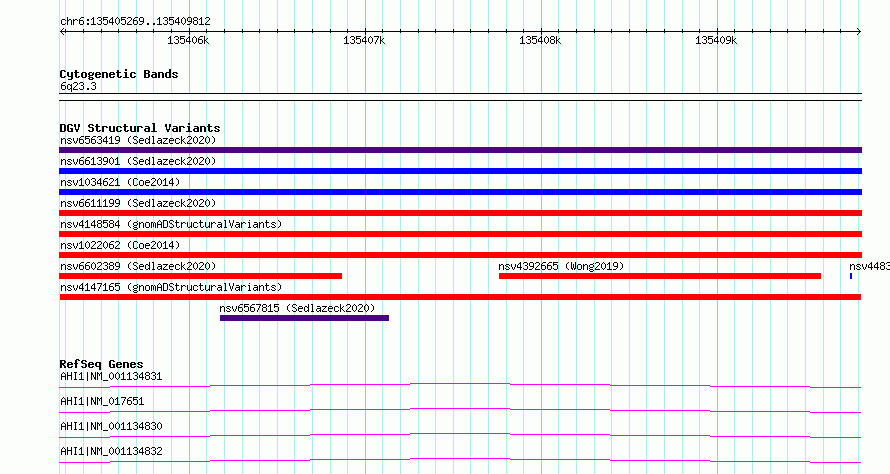Click the red nsv4148584 gnomAD bar
Image resolution: width=890 pixels, height=474 pixels.
[460, 234]
